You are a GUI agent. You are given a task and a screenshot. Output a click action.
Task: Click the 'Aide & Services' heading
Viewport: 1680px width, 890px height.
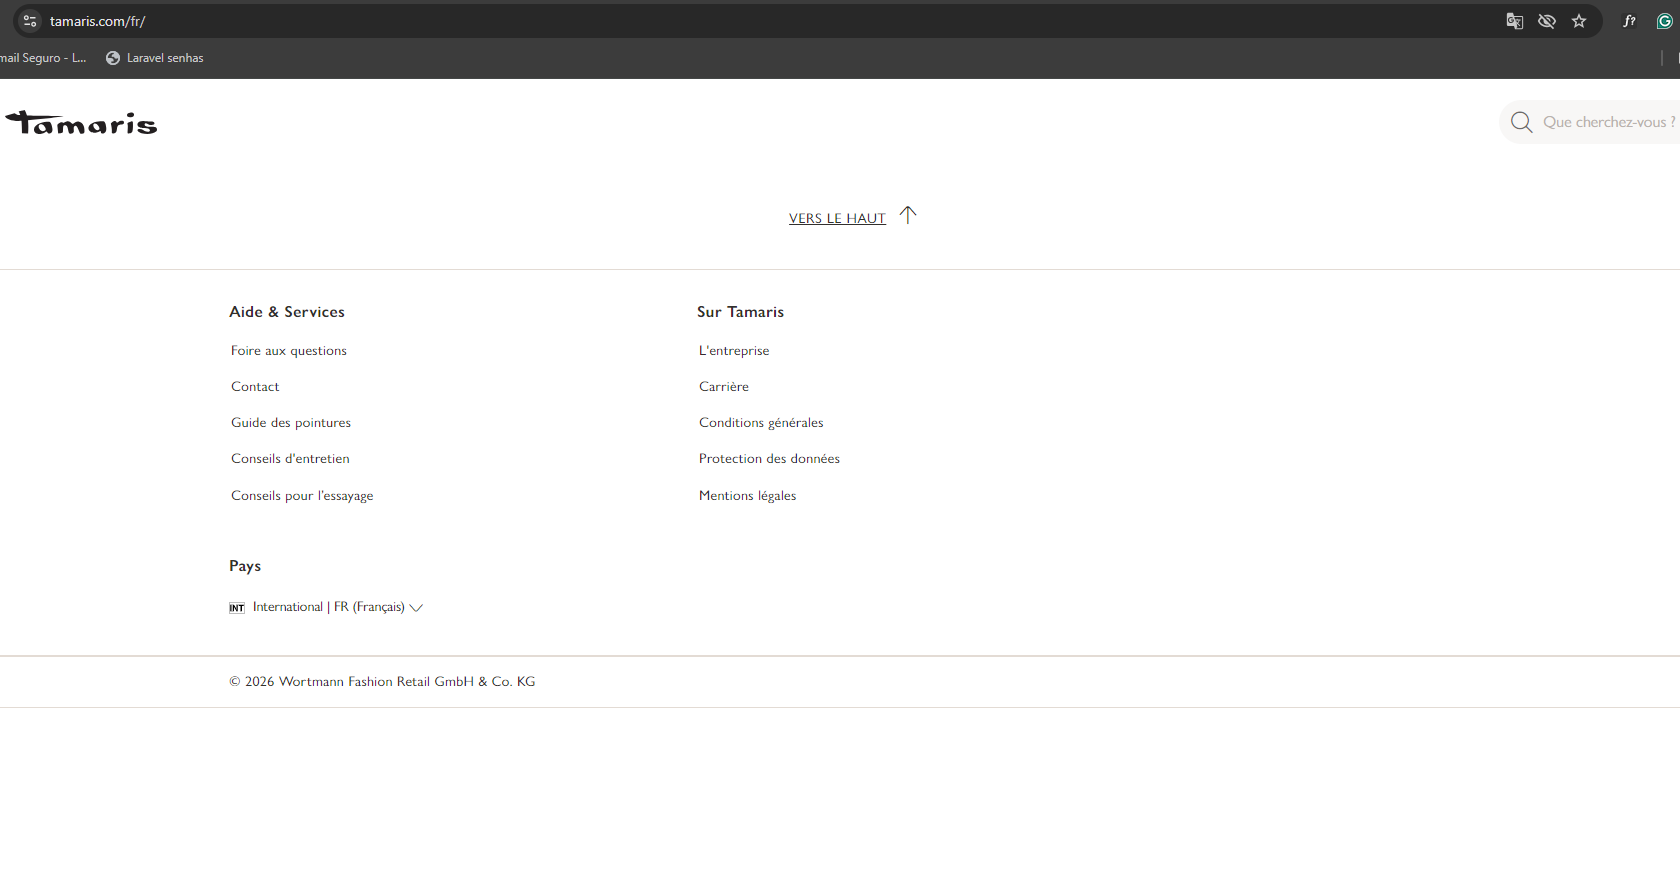(x=287, y=312)
